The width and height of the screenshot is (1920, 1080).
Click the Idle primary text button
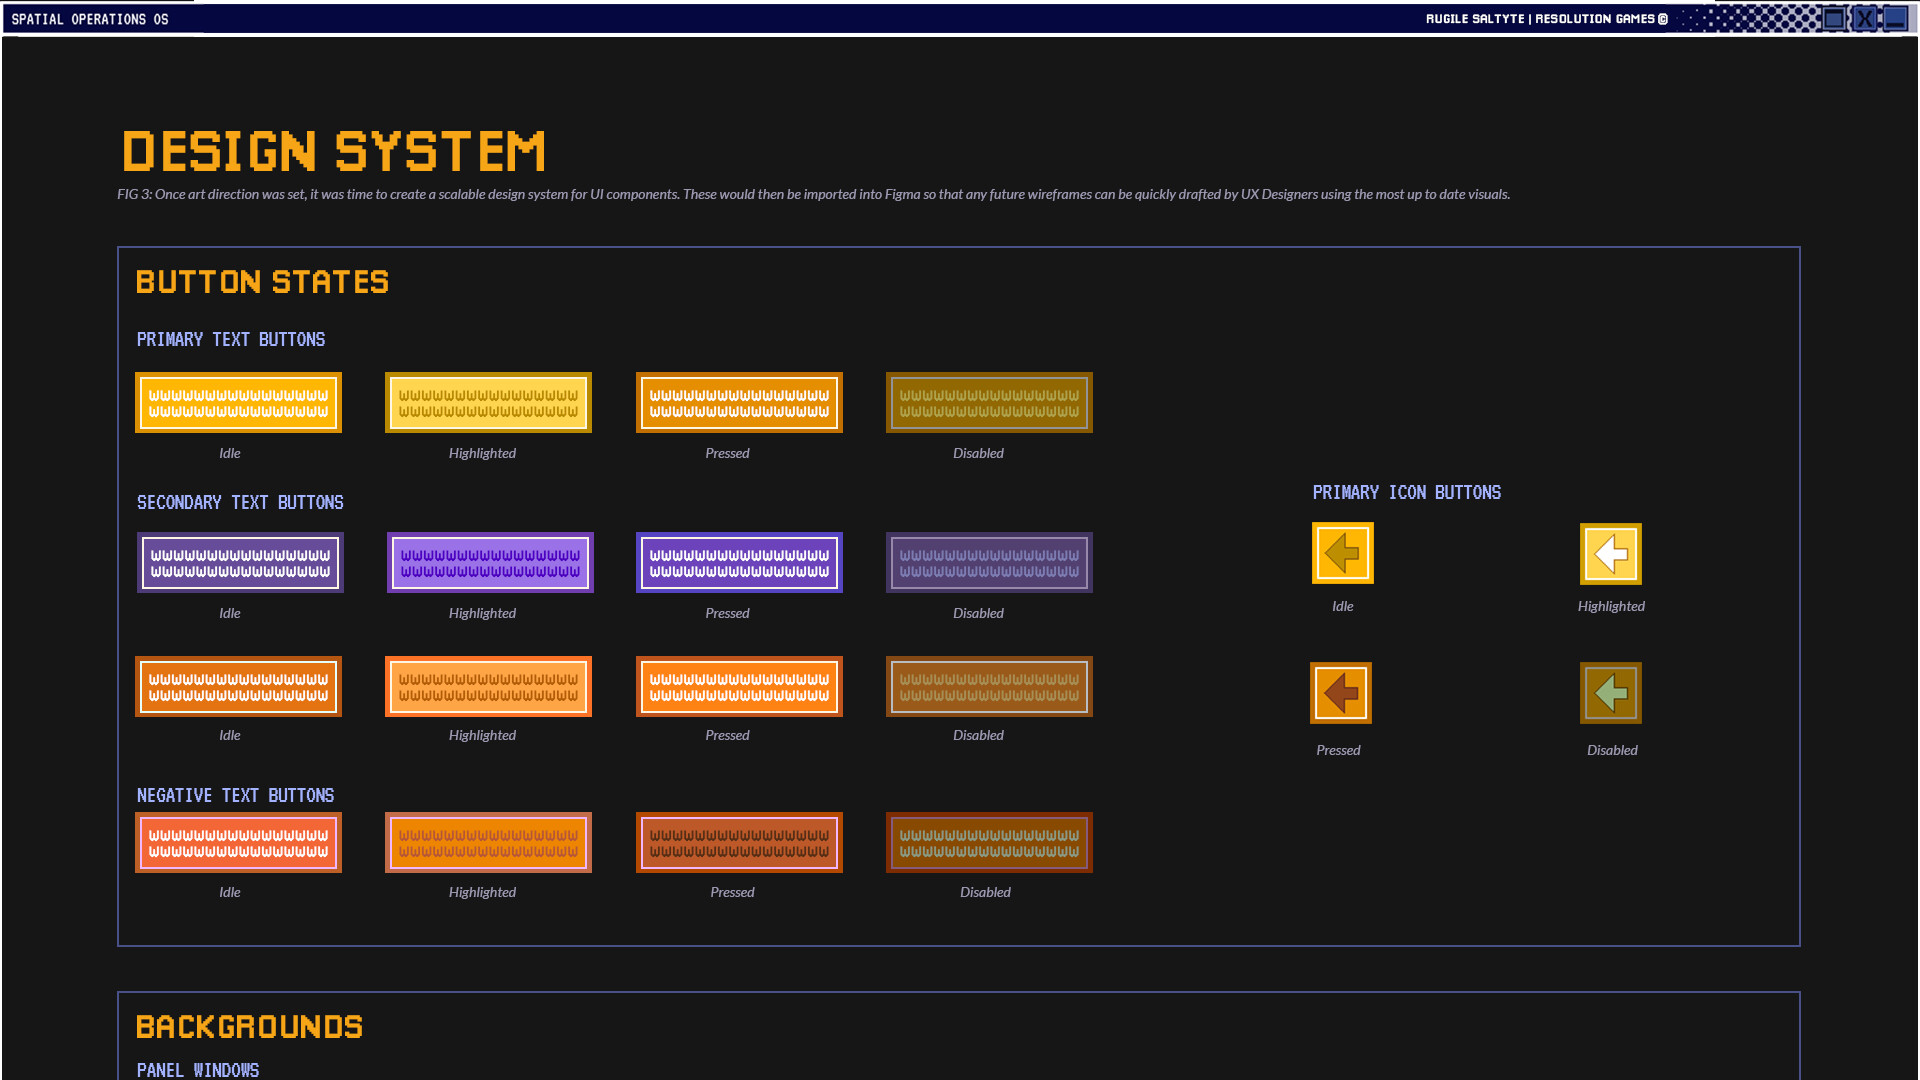click(x=238, y=402)
